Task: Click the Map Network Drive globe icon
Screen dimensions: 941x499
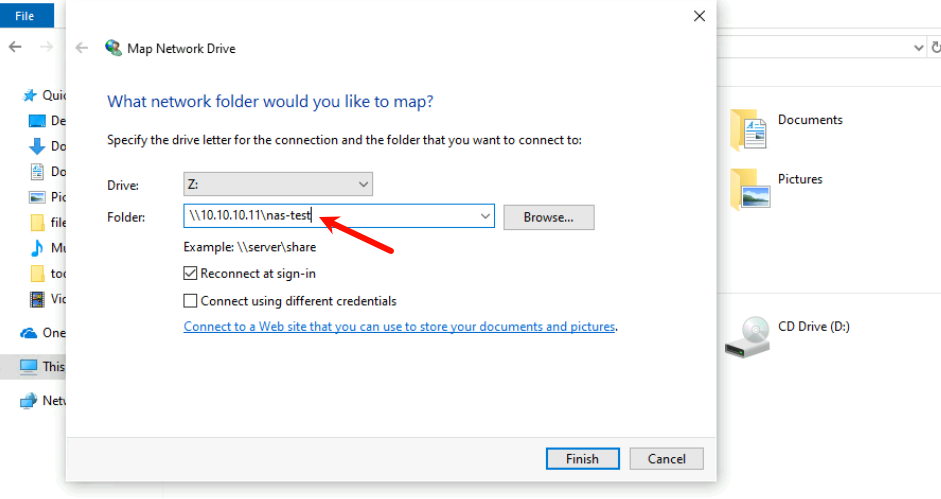Action: pyautogui.click(x=113, y=47)
